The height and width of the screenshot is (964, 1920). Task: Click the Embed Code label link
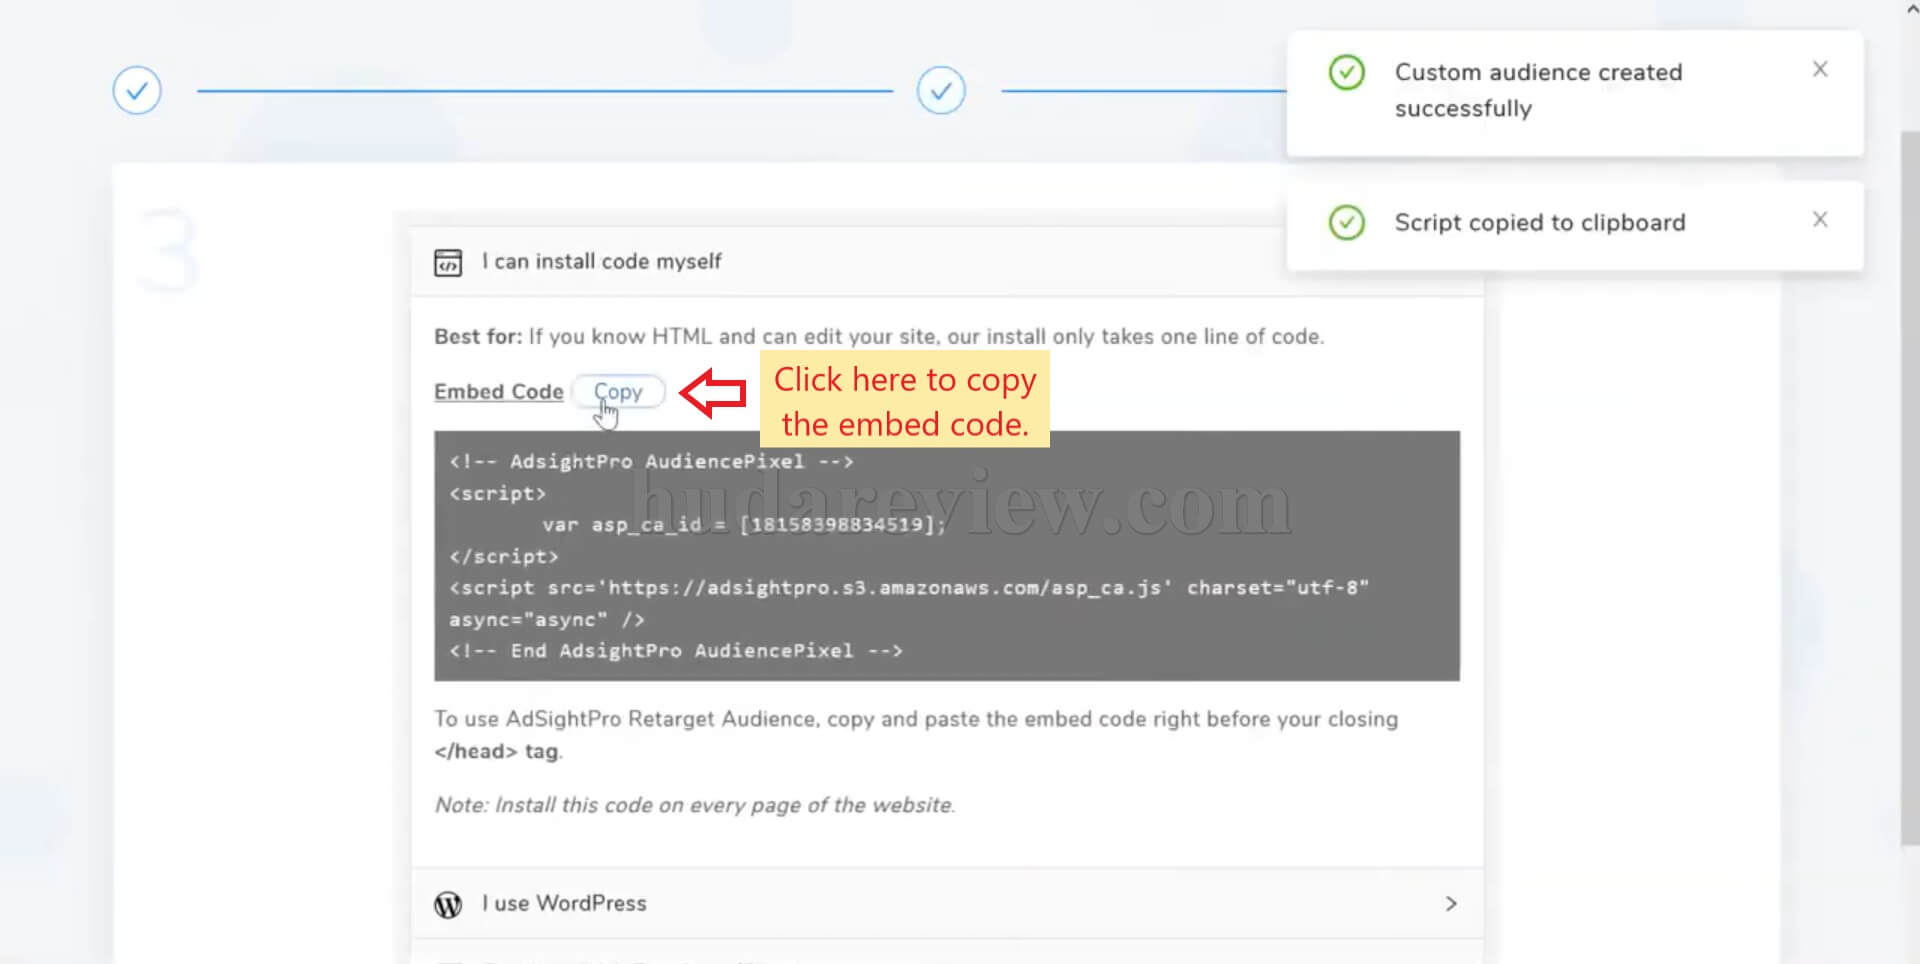coord(498,392)
